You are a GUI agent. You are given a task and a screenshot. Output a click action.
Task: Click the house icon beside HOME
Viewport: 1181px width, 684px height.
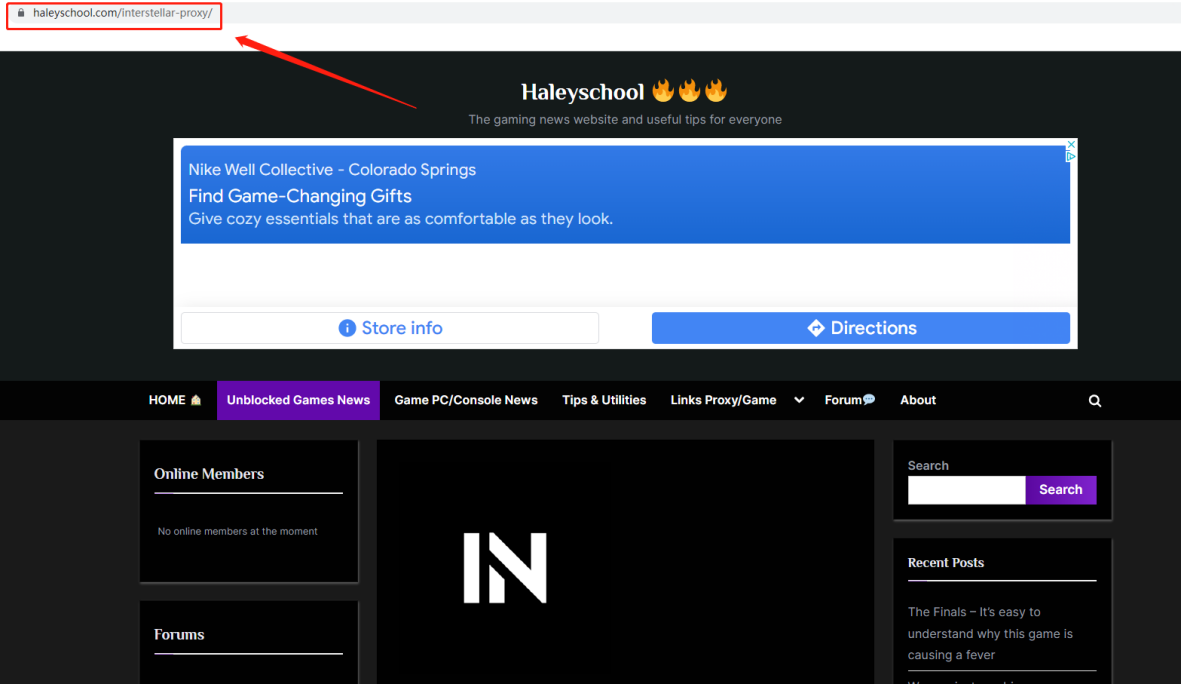point(196,400)
